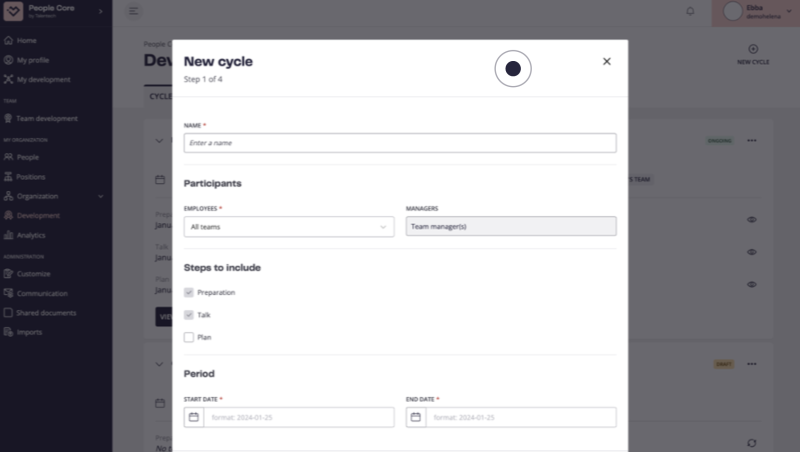The image size is (800, 452).
Task: Open the end date calendar icon
Action: [x=416, y=417]
